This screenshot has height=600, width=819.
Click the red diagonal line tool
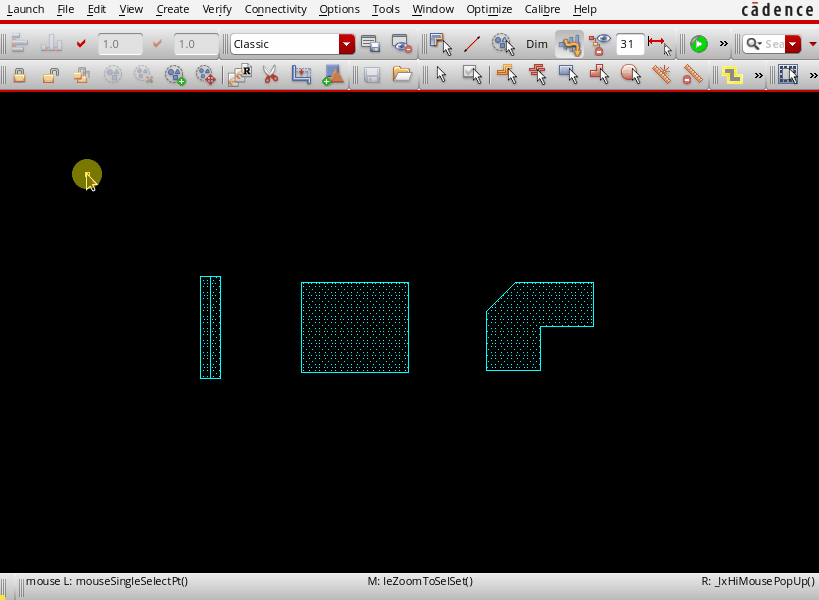click(x=472, y=44)
